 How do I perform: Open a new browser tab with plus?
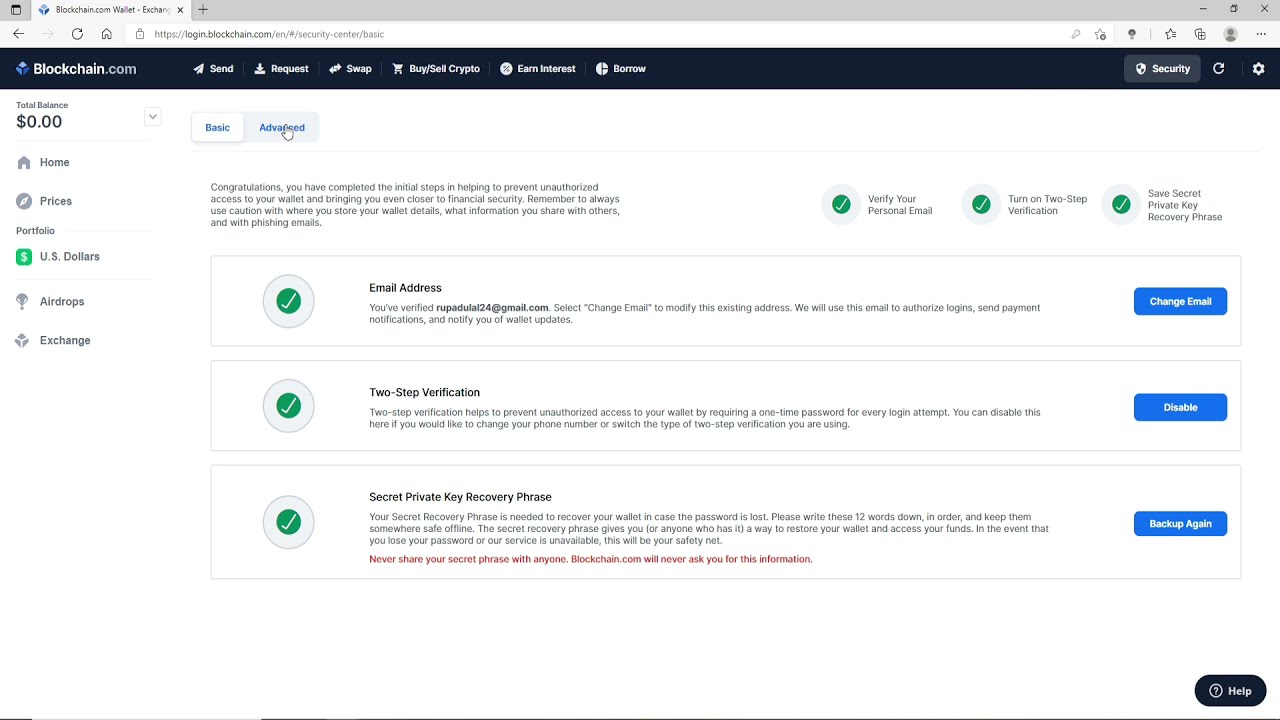[x=203, y=10]
